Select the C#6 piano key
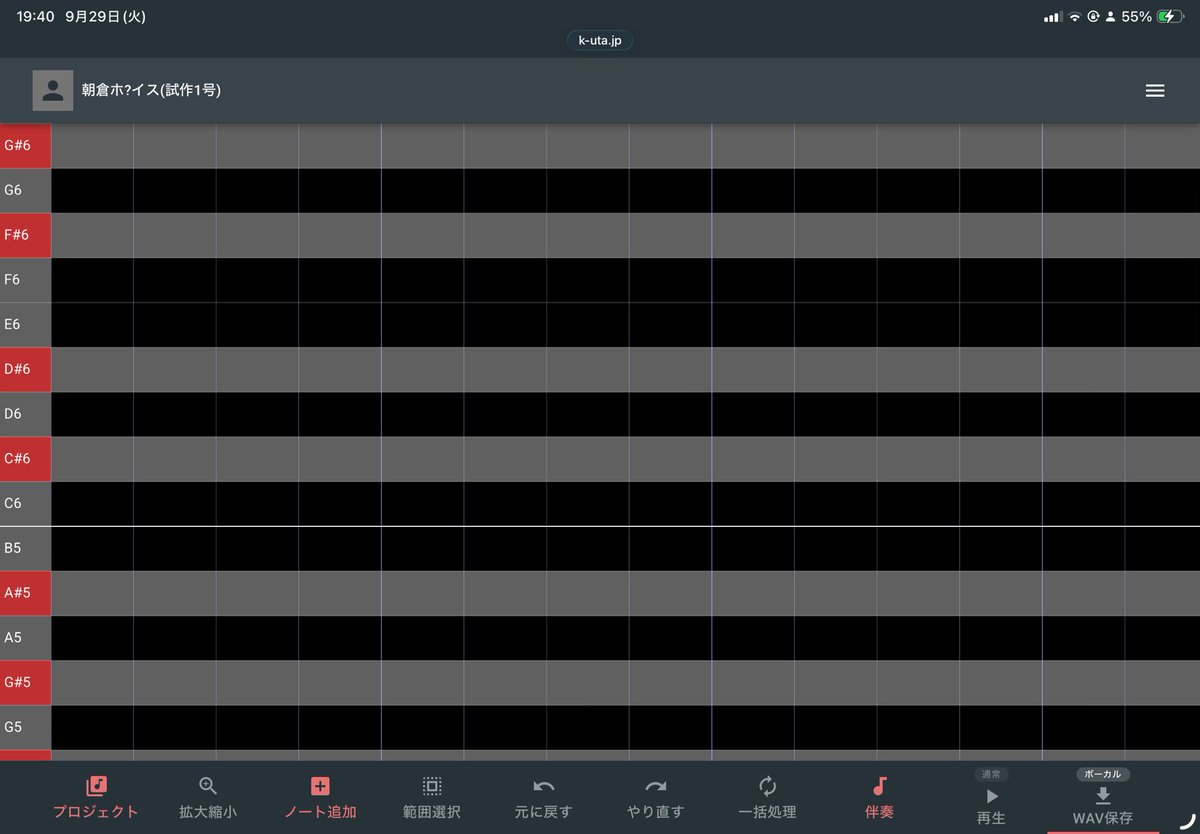 click(x=25, y=459)
